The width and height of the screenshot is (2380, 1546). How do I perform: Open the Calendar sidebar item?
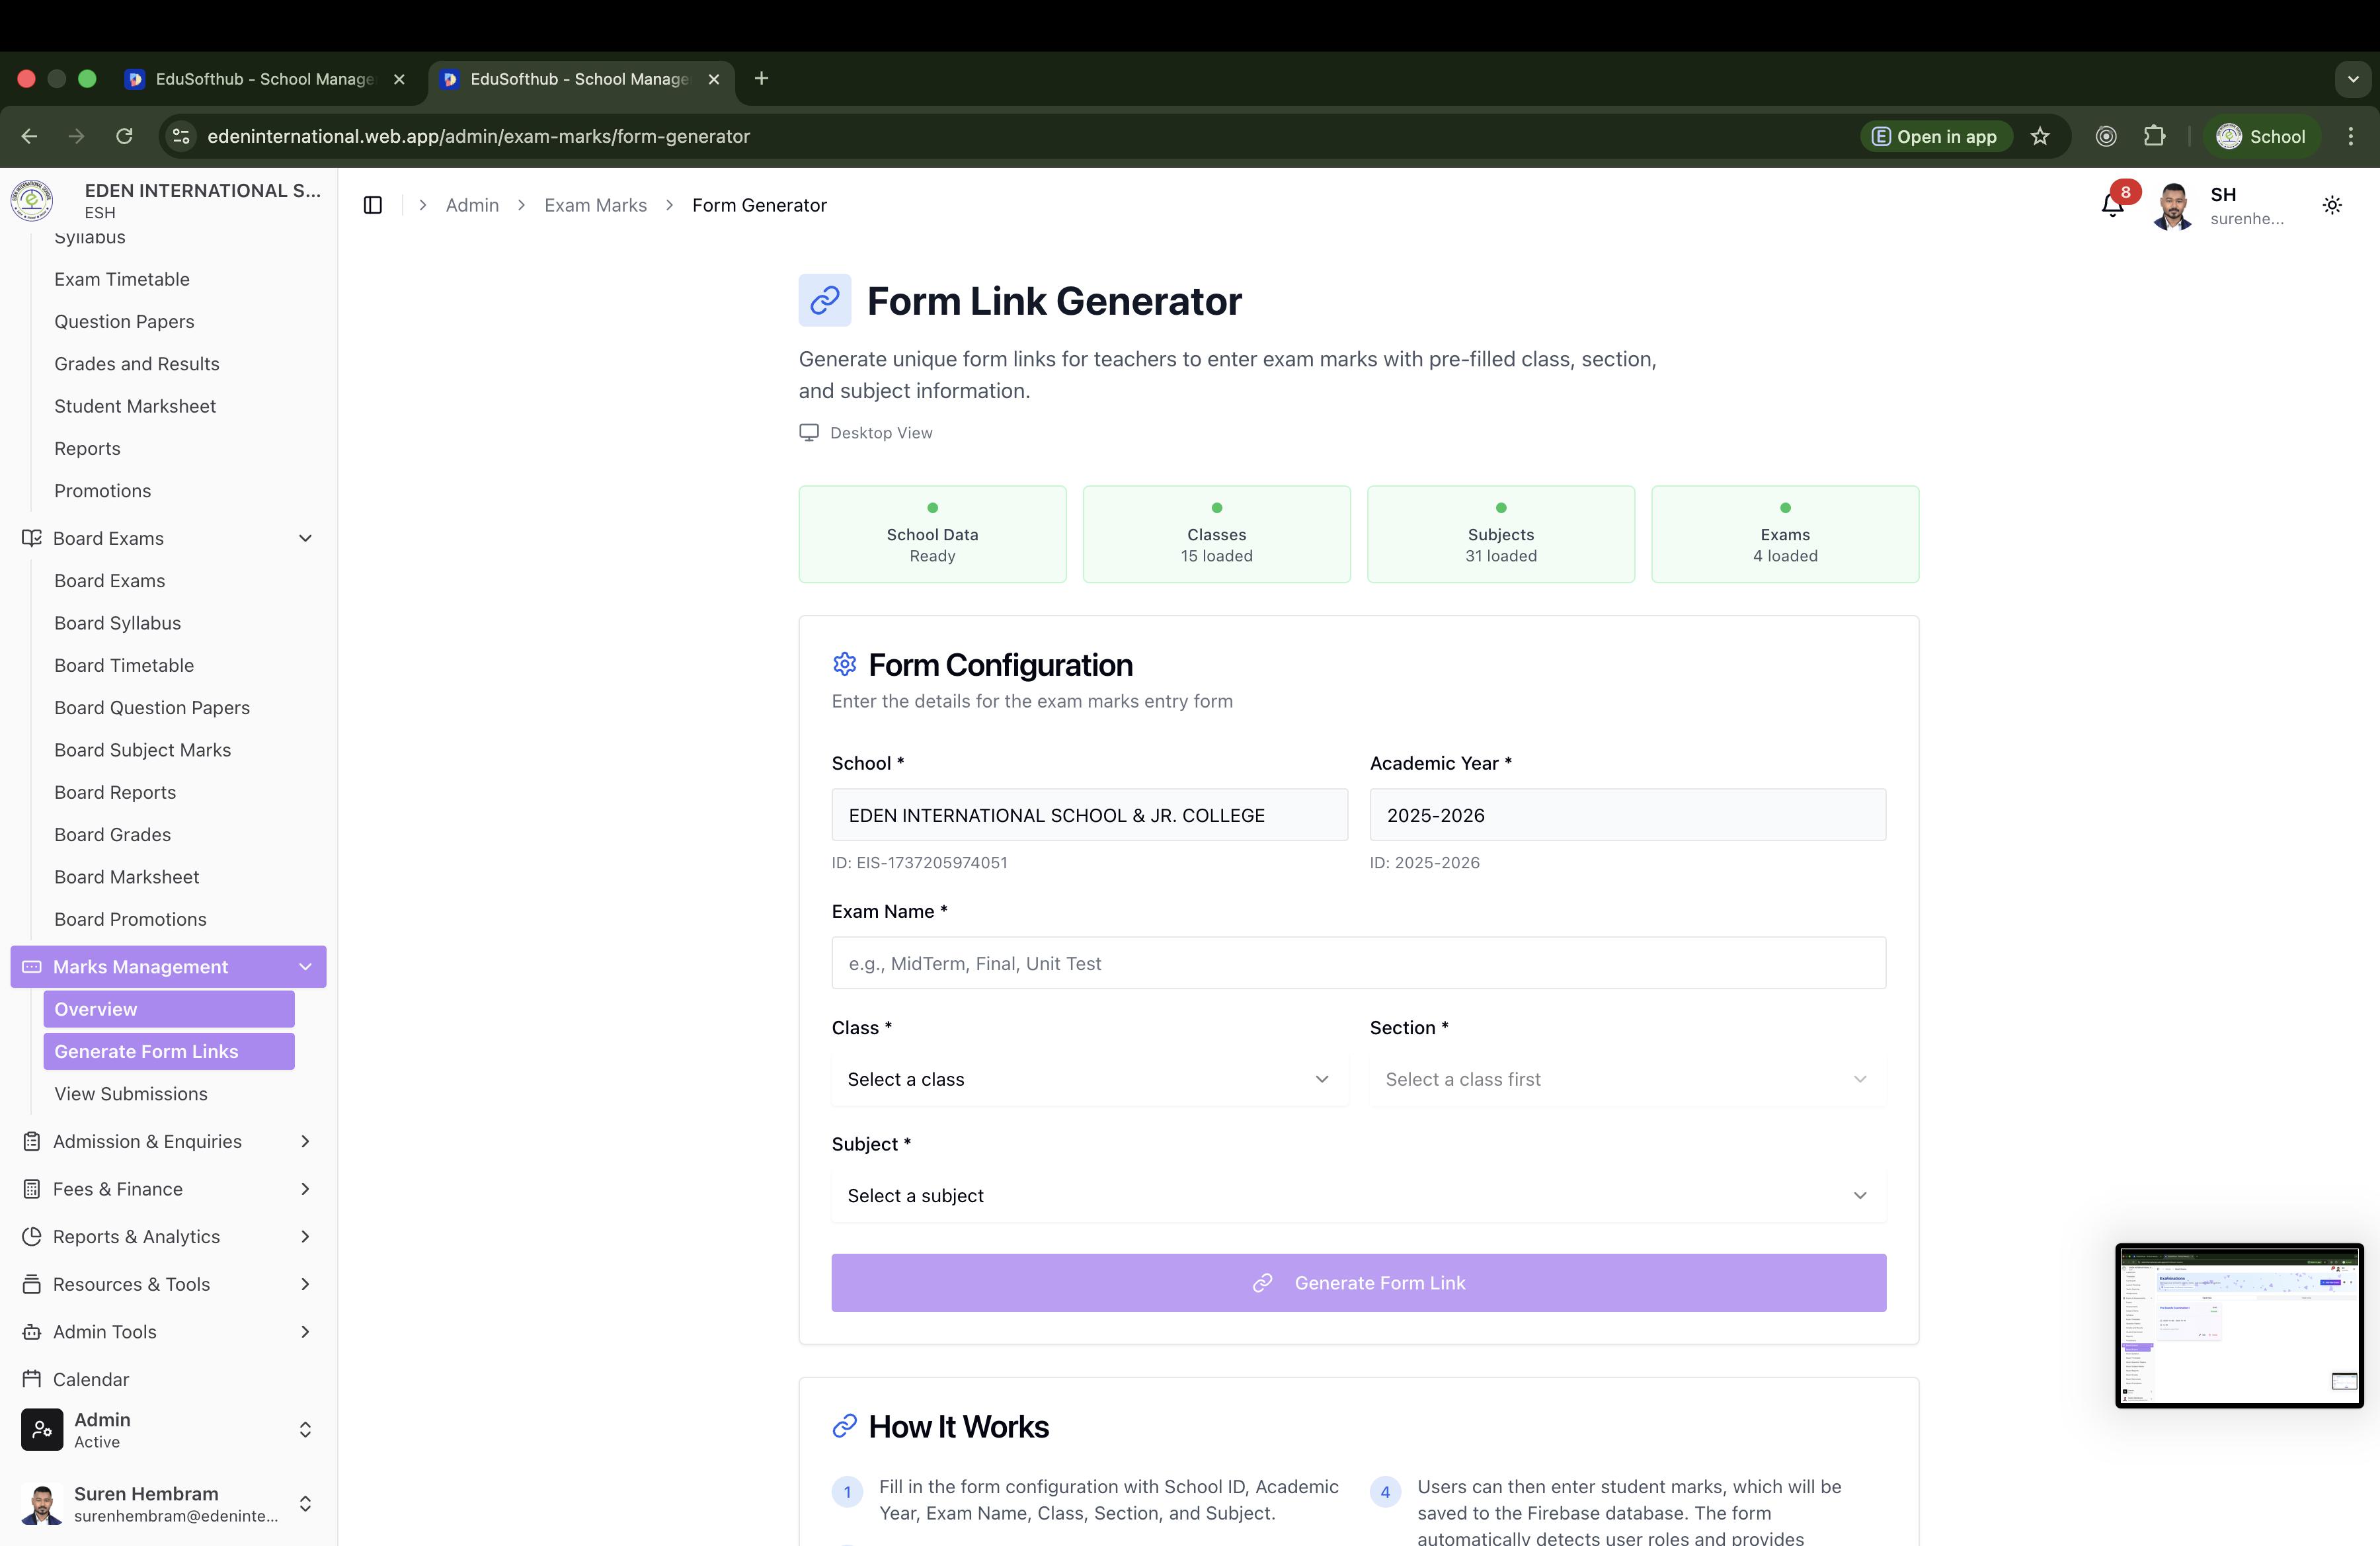(90, 1379)
